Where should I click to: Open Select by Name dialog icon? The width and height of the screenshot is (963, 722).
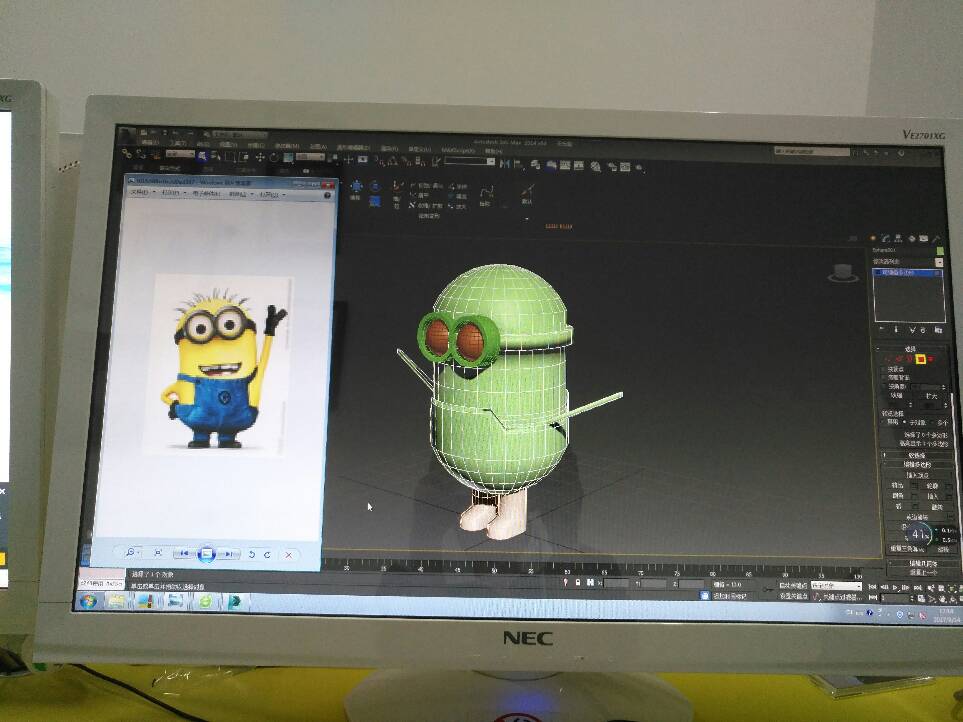pyautogui.click(x=216, y=157)
